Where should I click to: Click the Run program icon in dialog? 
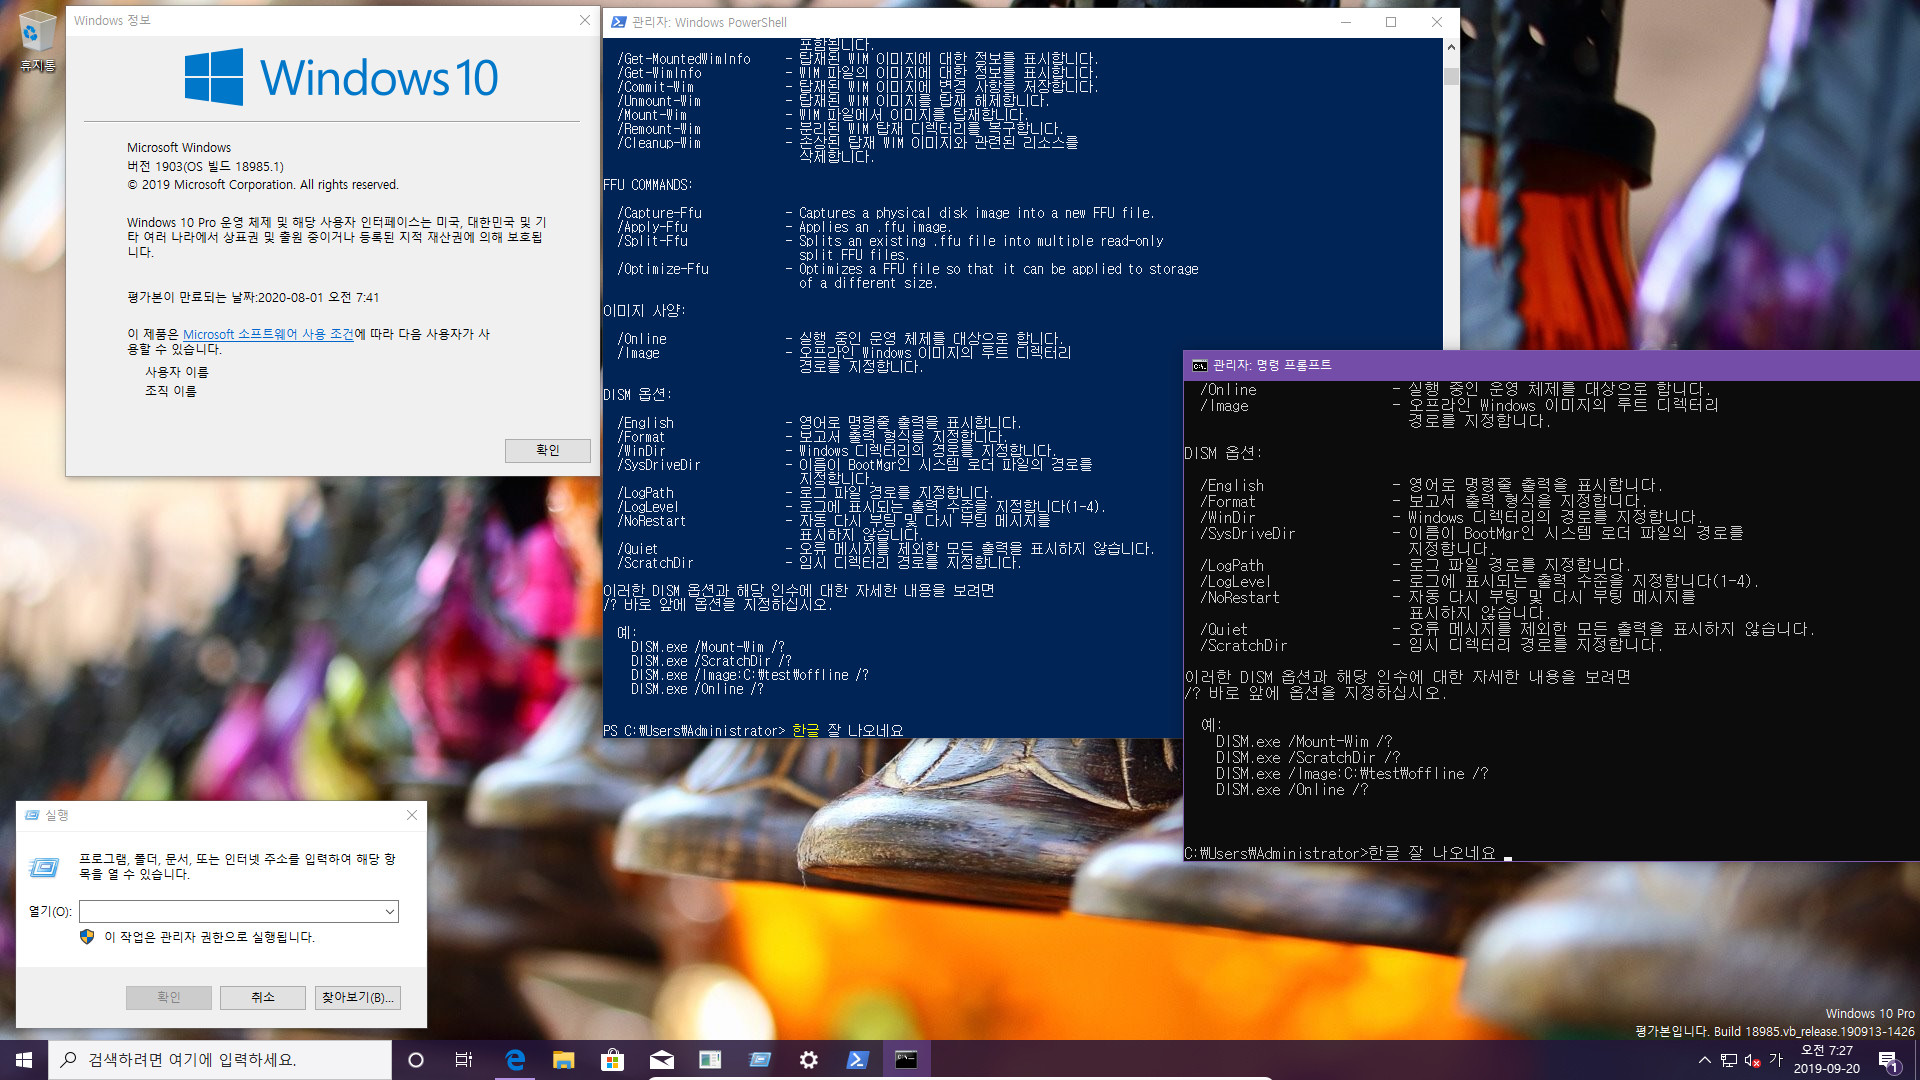[x=44, y=867]
